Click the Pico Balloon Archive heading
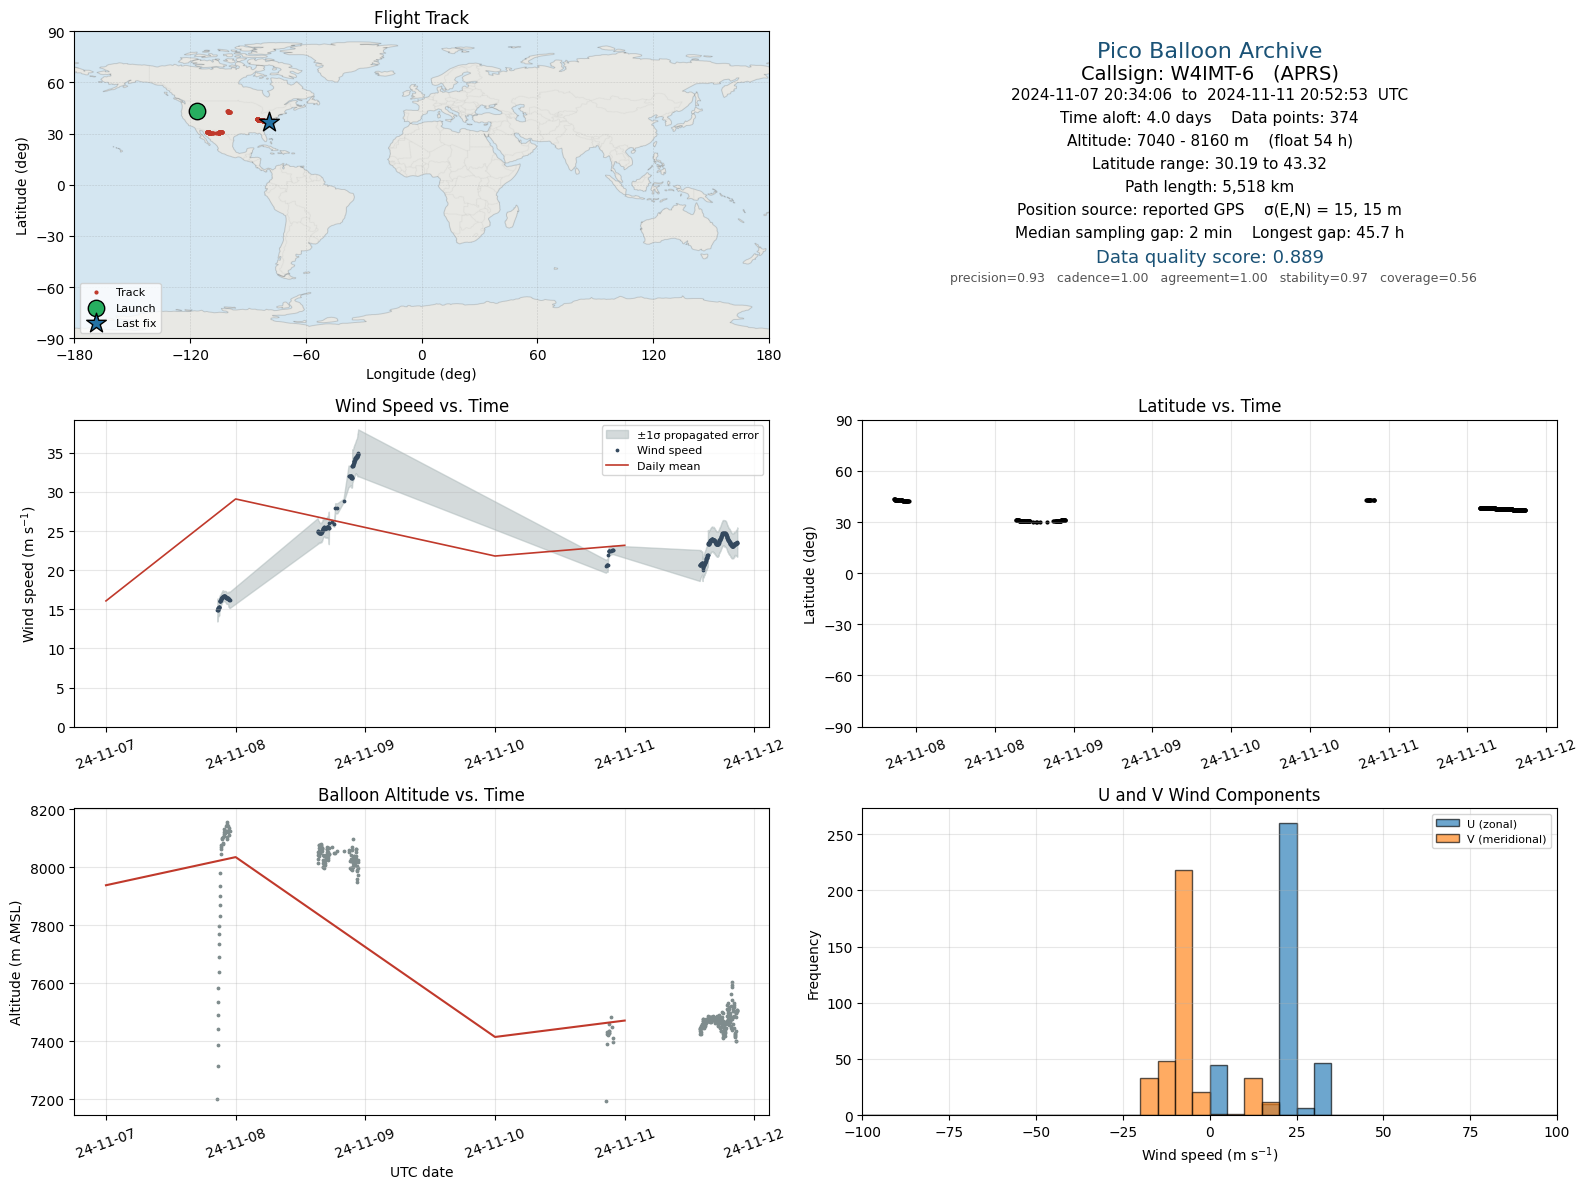This screenshot has width=1587, height=1189. pyautogui.click(x=1209, y=51)
